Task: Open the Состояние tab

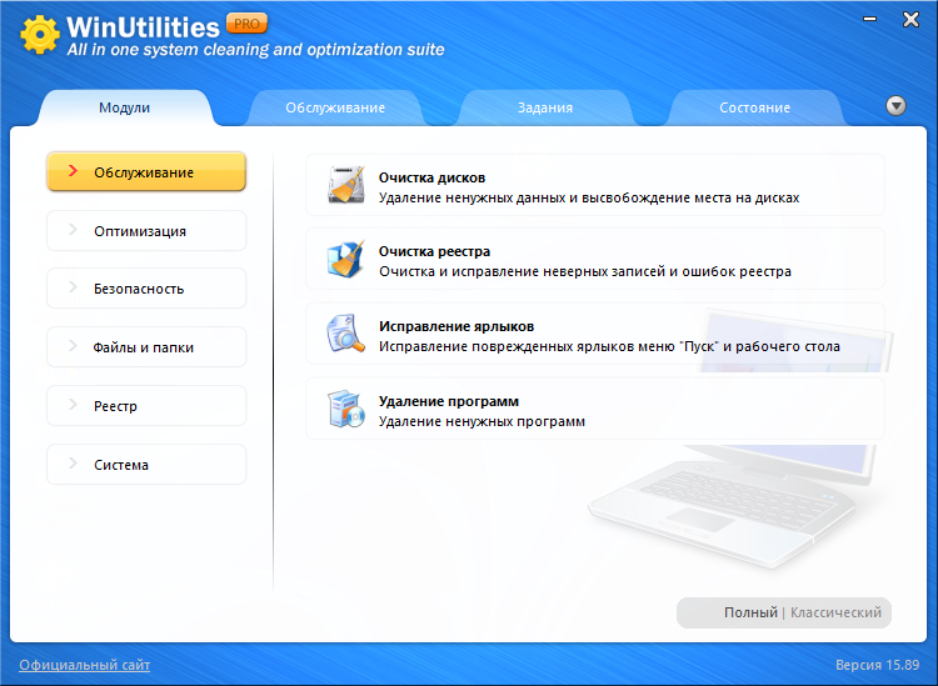Action: 754,108
